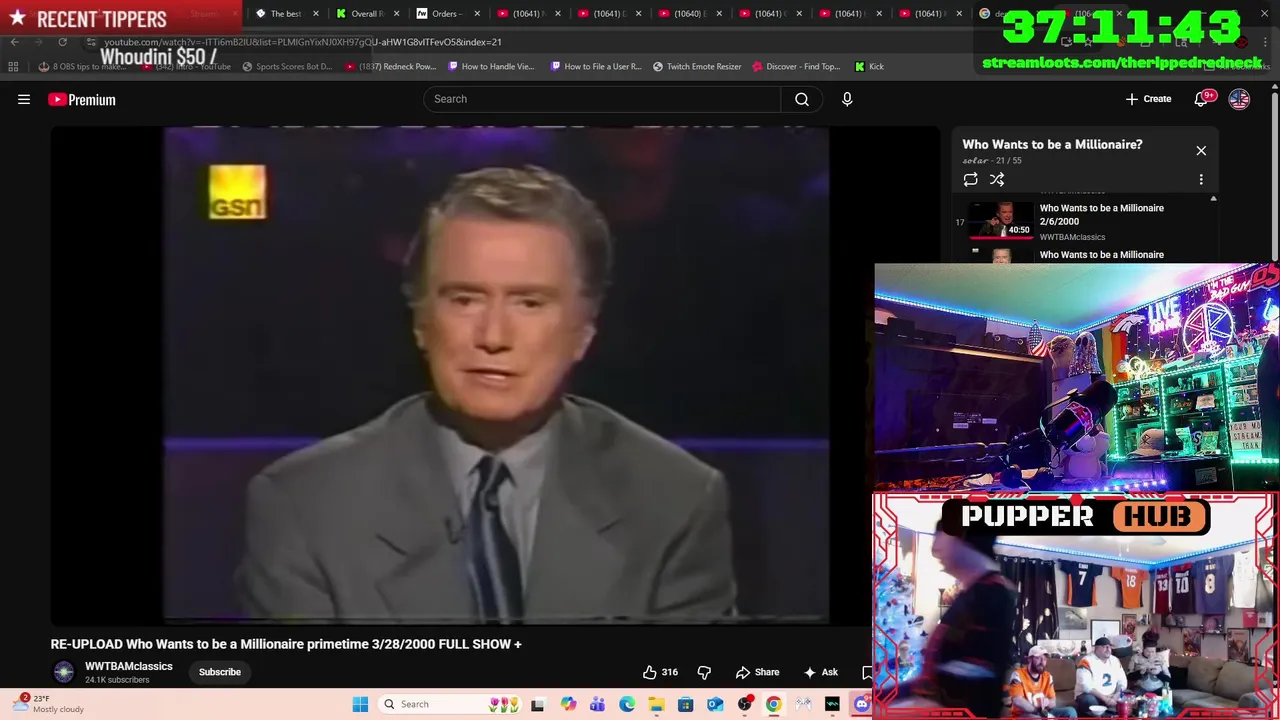Open Copilot from the taskbar
1280x720 pixels.
568,705
